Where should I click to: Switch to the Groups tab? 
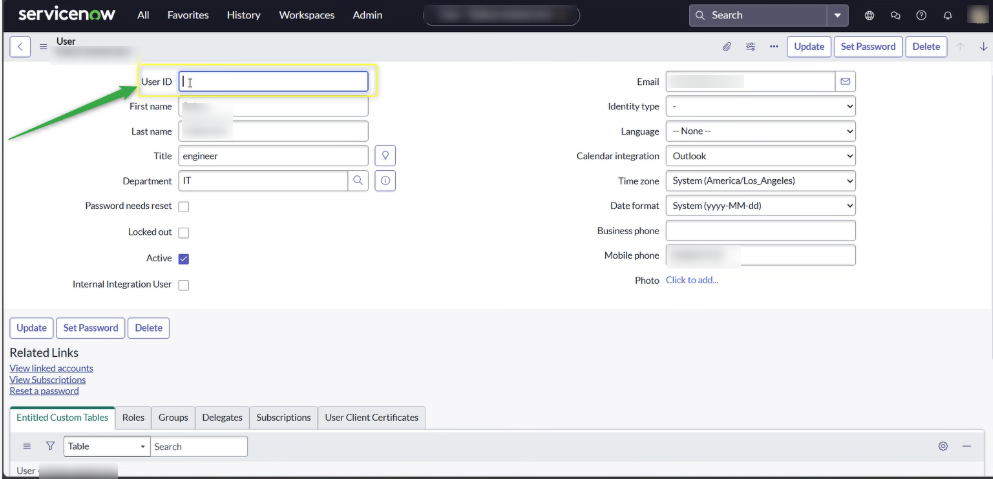coord(173,418)
